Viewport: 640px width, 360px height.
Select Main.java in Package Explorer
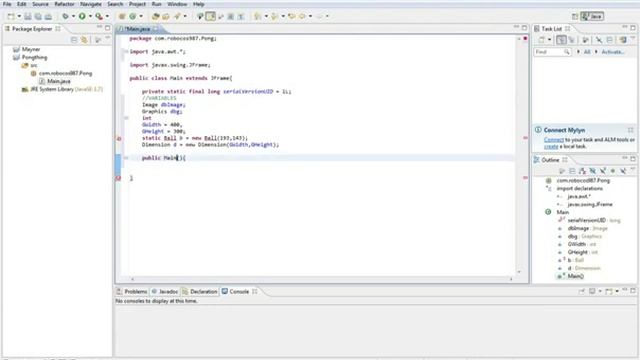tap(55, 81)
